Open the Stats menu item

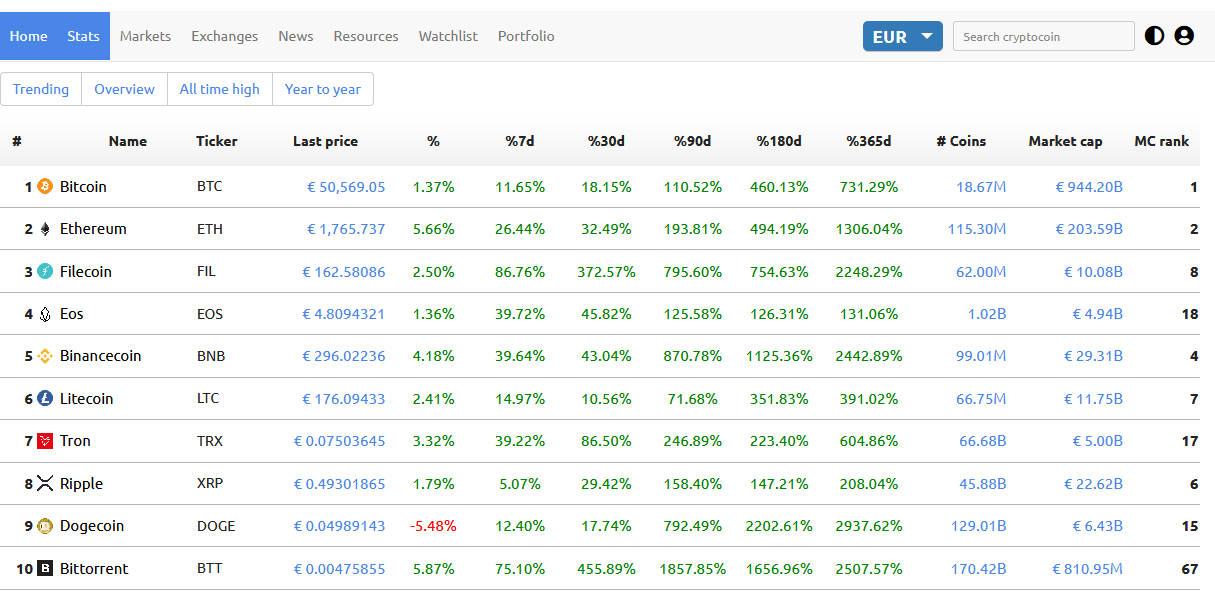pos(83,36)
